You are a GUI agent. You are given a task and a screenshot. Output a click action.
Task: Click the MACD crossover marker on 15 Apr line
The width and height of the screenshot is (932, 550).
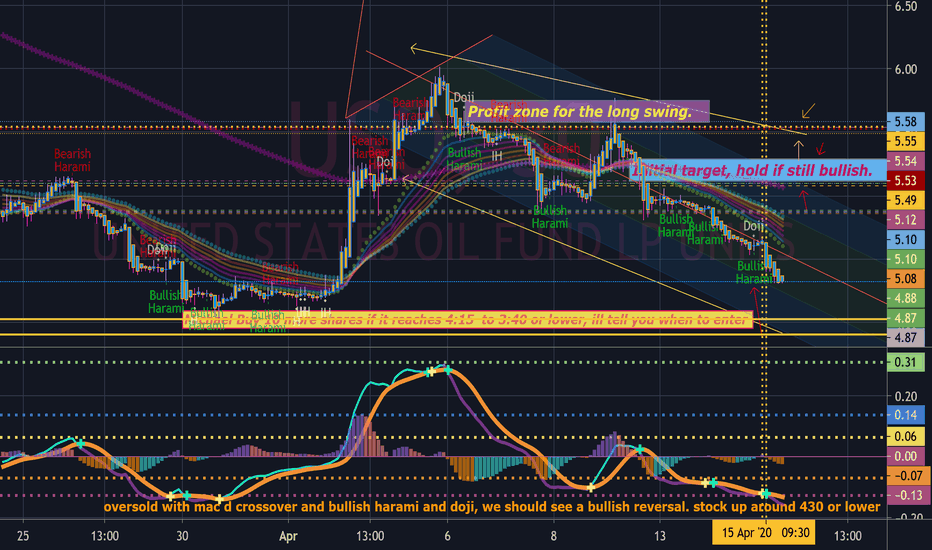(x=766, y=494)
